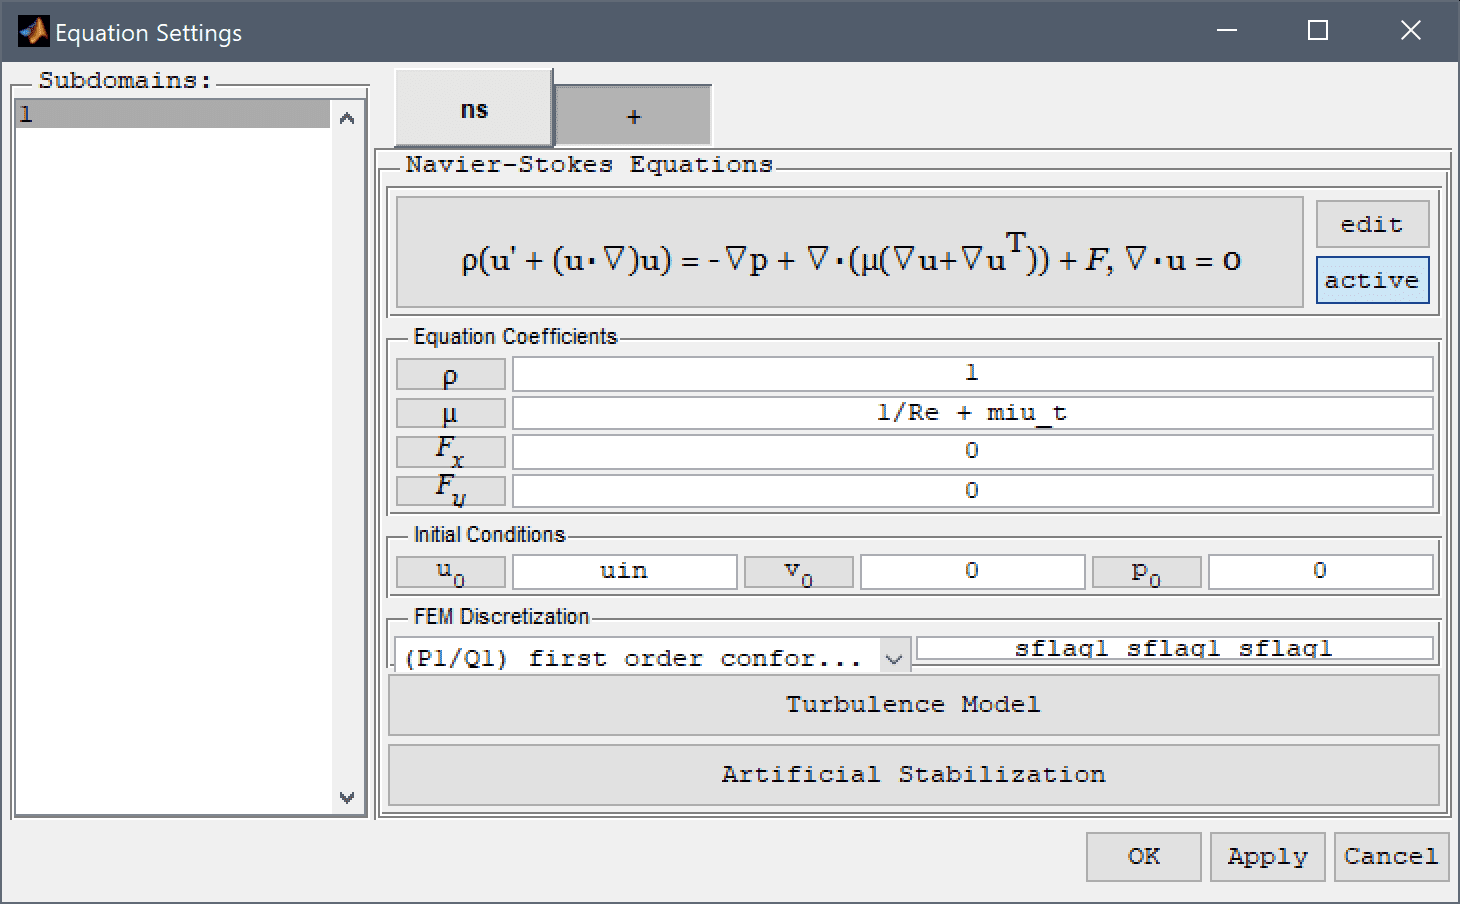
Task: Add a new physics mode with the + tab
Action: point(633,116)
